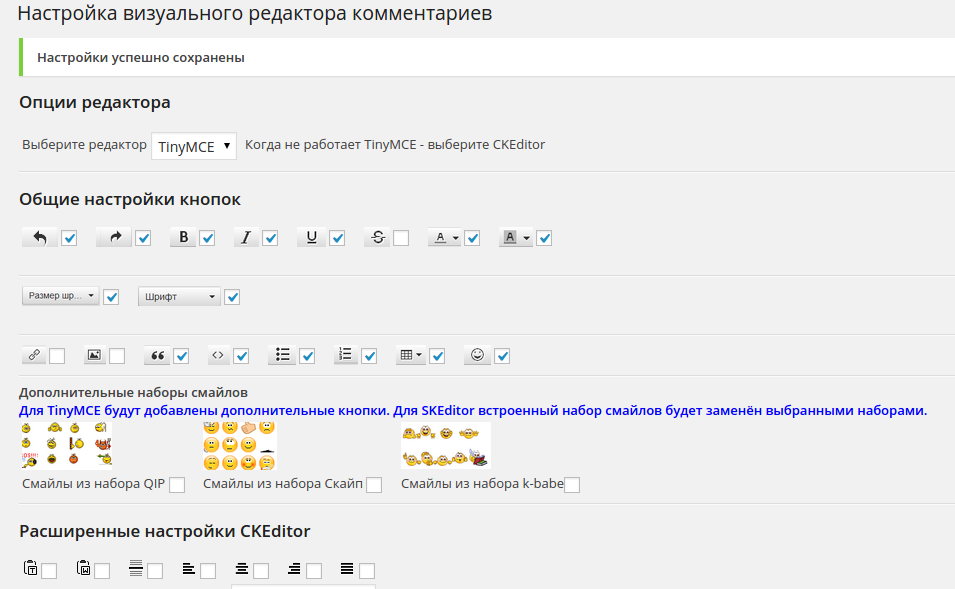Click the redo arrow button icon
This screenshot has height=589, width=955.
pos(114,238)
